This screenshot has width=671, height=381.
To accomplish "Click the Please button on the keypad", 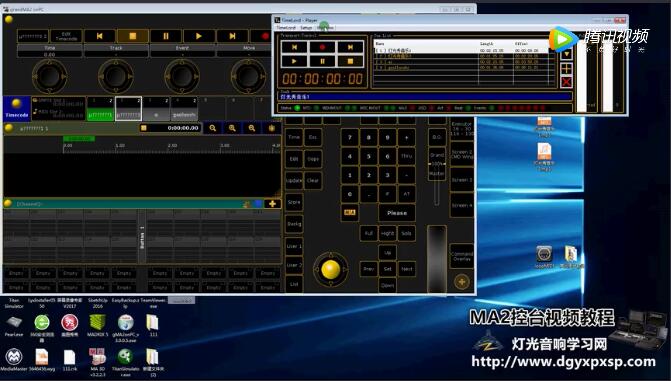I will click(397, 213).
